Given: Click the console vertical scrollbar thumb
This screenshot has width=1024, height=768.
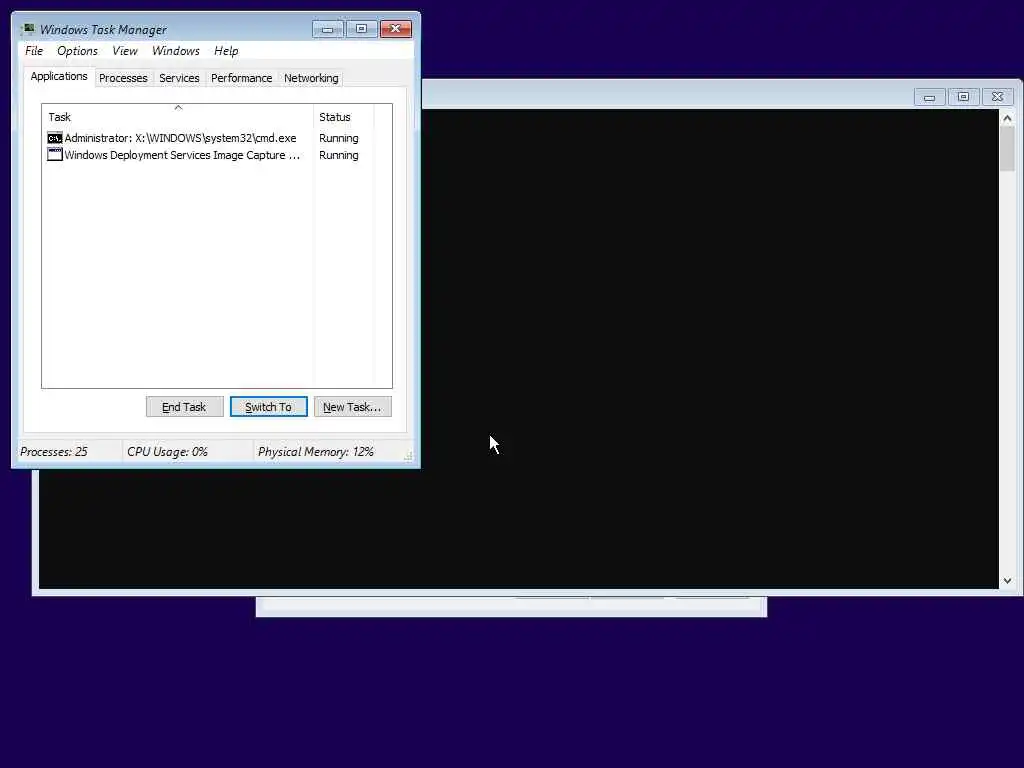Looking at the screenshot, I should 1007,149.
